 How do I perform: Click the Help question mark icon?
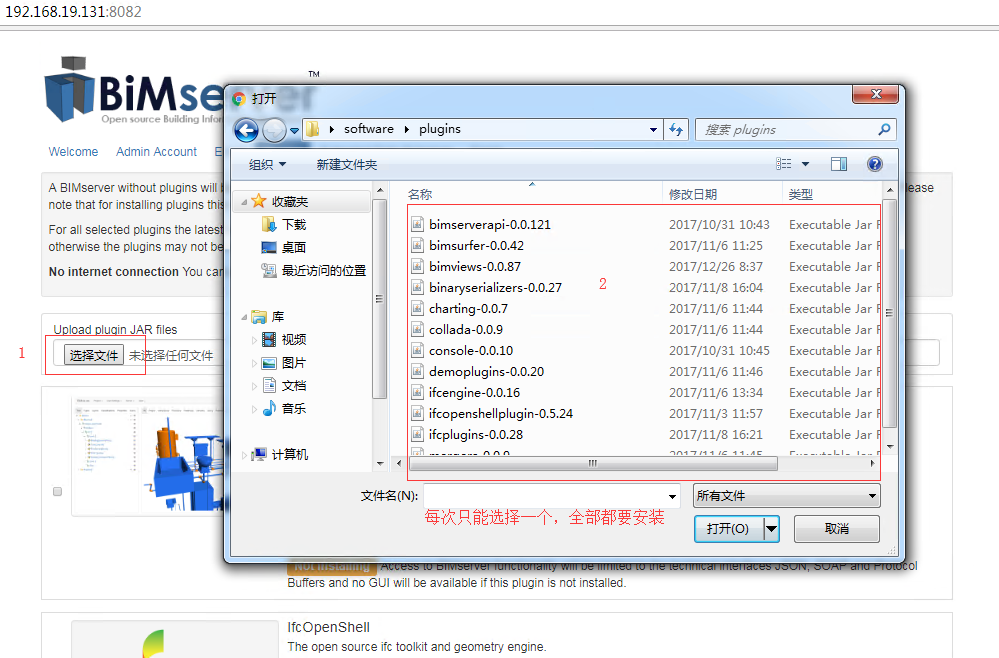tap(875, 163)
